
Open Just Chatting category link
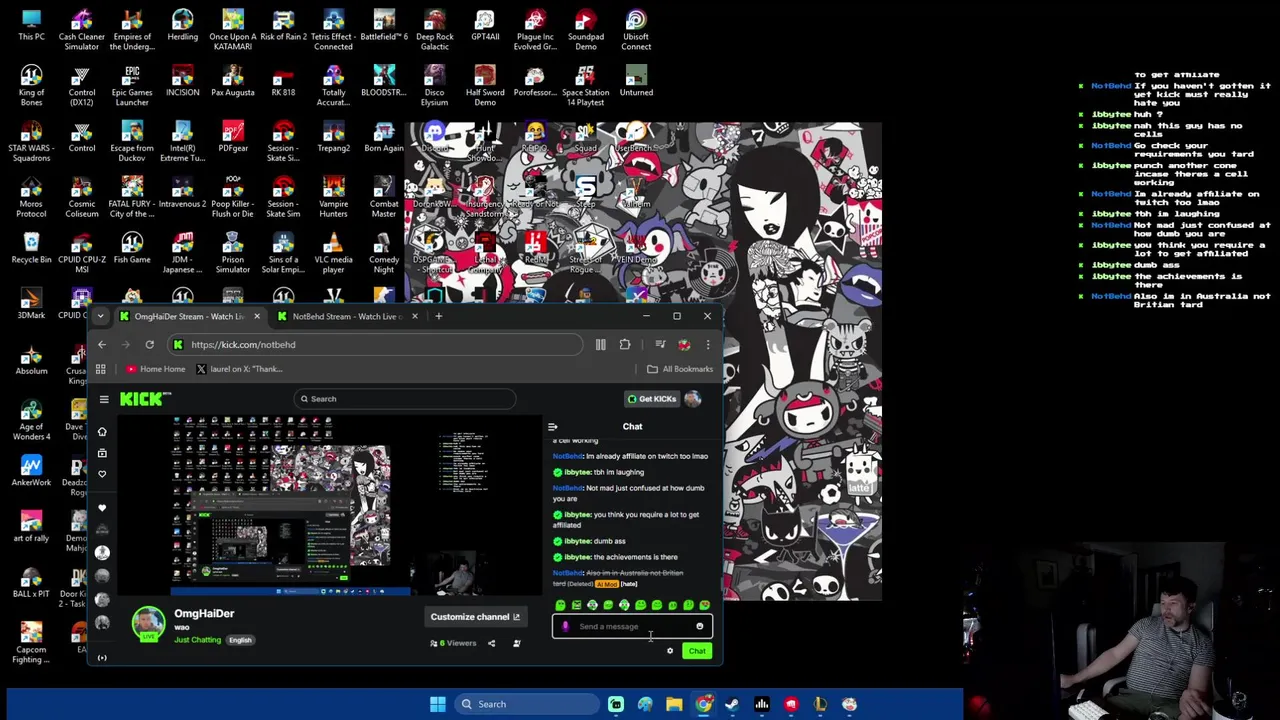point(198,640)
